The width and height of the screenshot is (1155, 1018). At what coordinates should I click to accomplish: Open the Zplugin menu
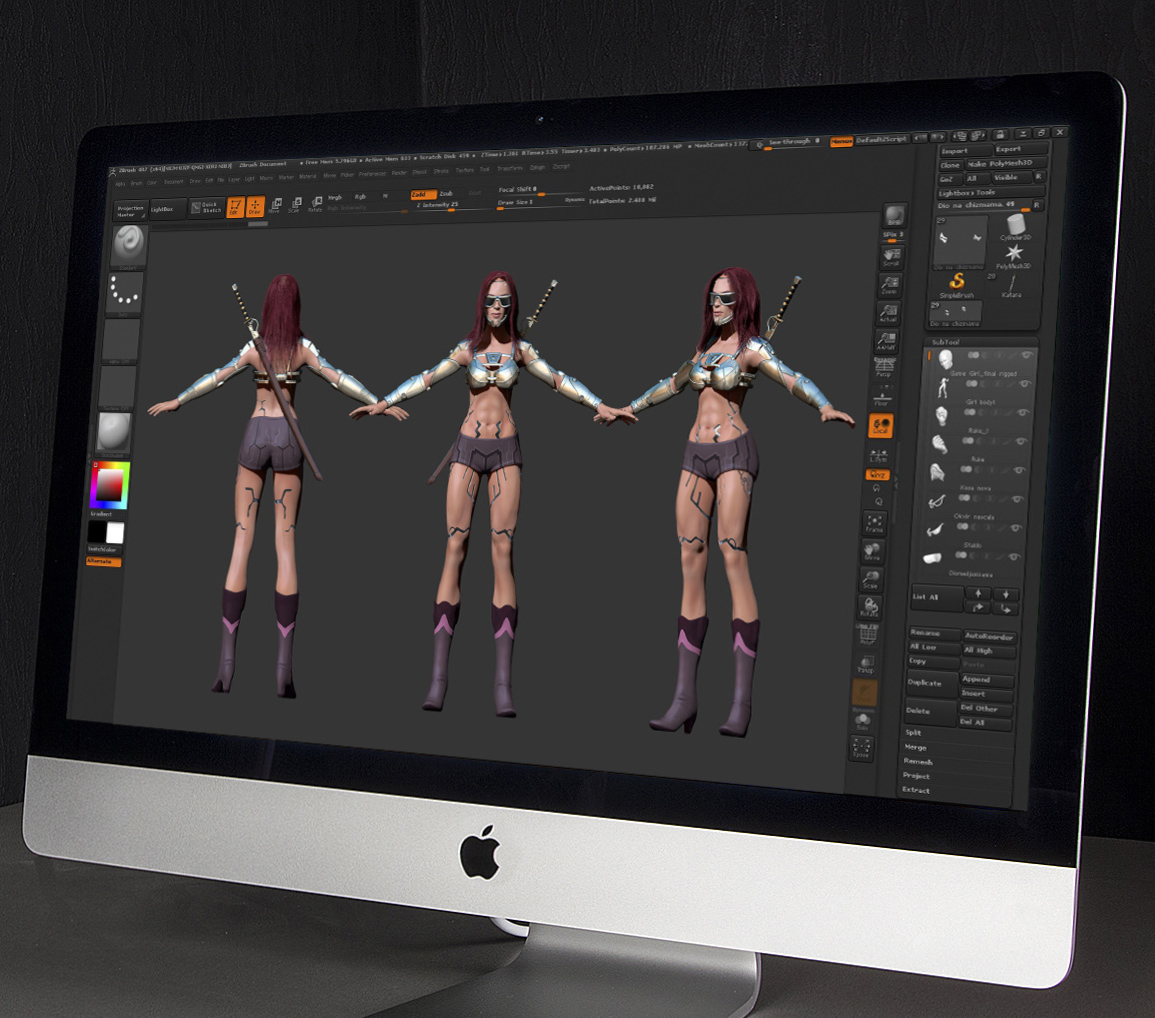[538, 167]
